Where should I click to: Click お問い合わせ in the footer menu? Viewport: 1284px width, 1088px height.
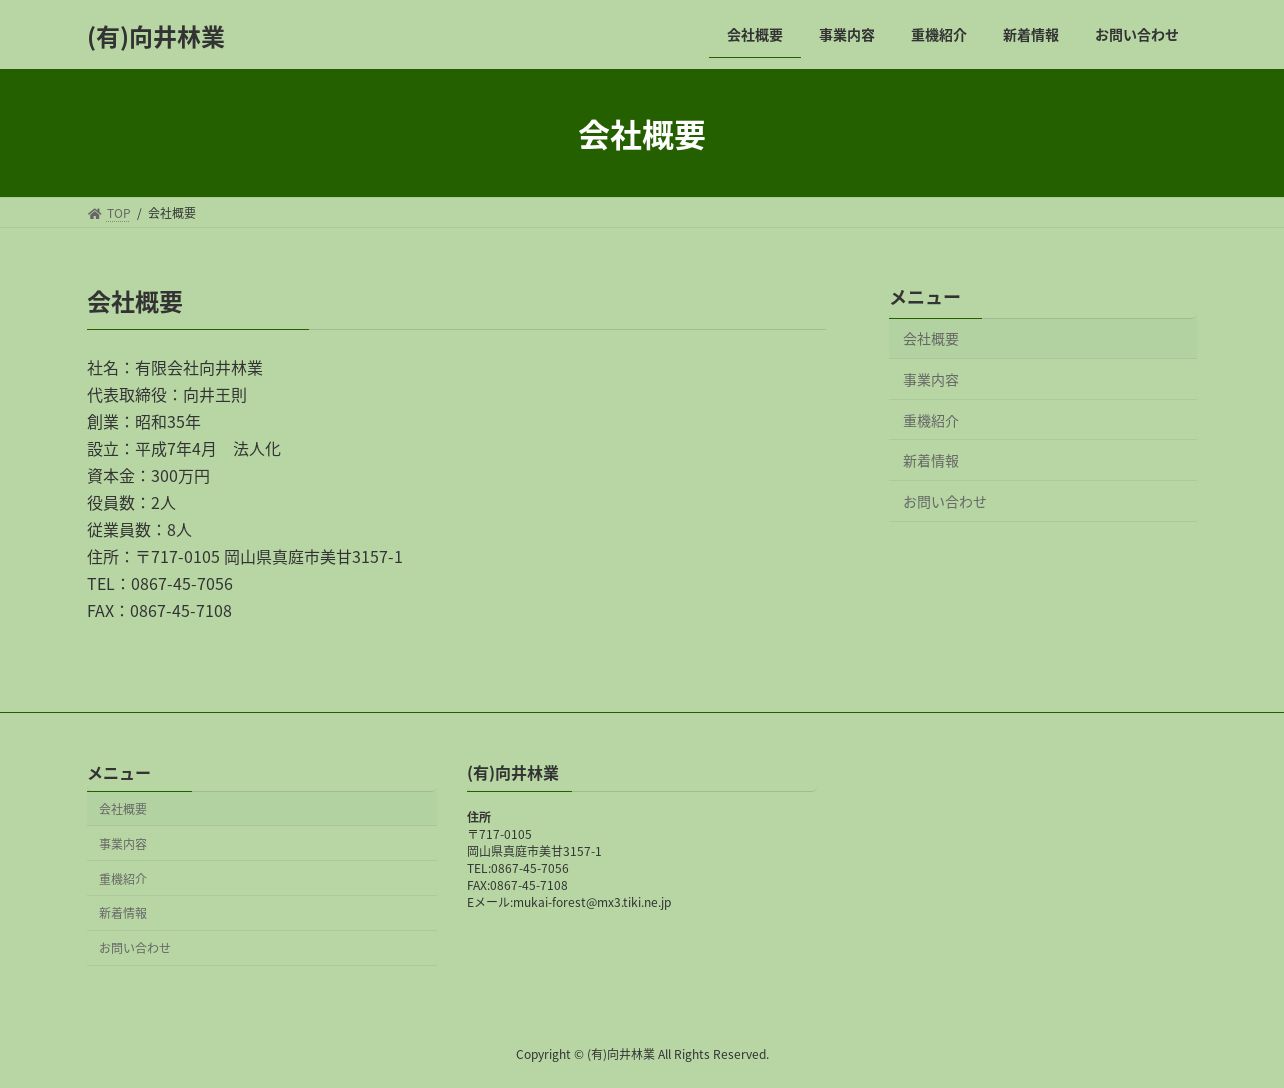(x=262, y=948)
